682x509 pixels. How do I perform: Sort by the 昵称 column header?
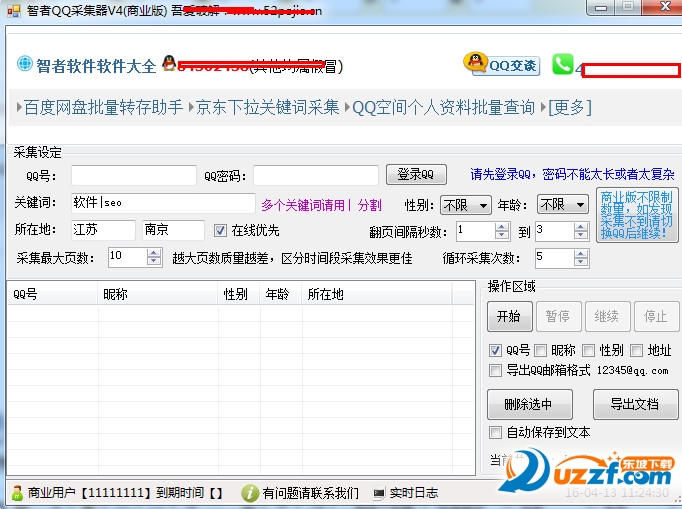click(x=158, y=295)
